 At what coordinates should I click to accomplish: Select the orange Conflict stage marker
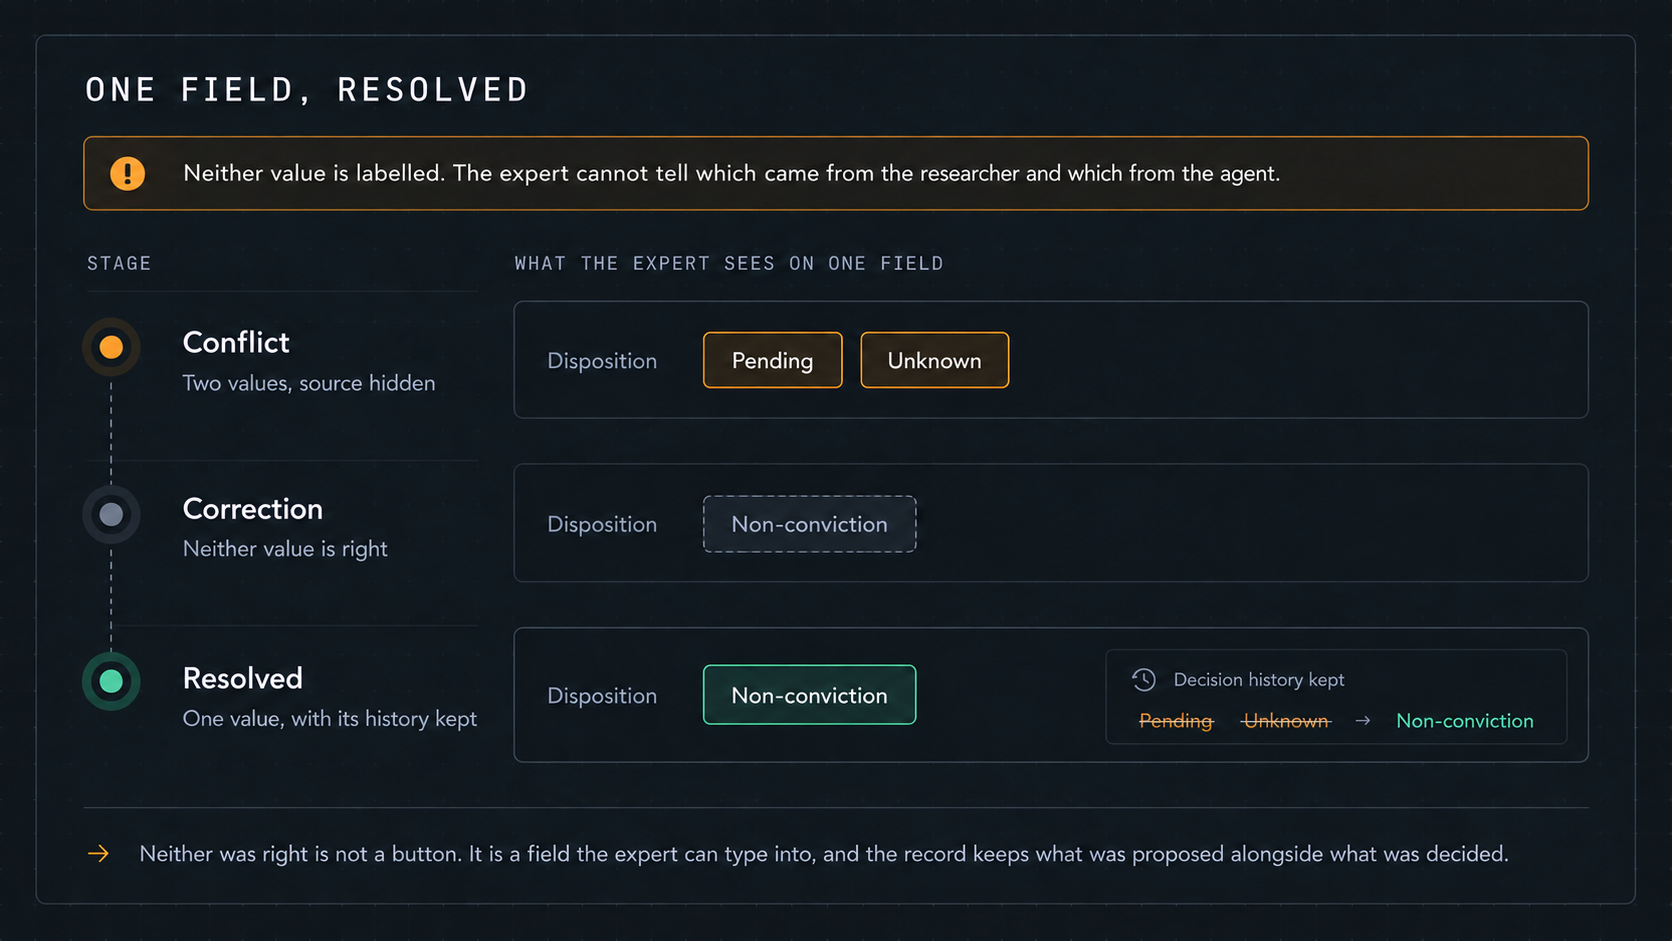click(111, 347)
